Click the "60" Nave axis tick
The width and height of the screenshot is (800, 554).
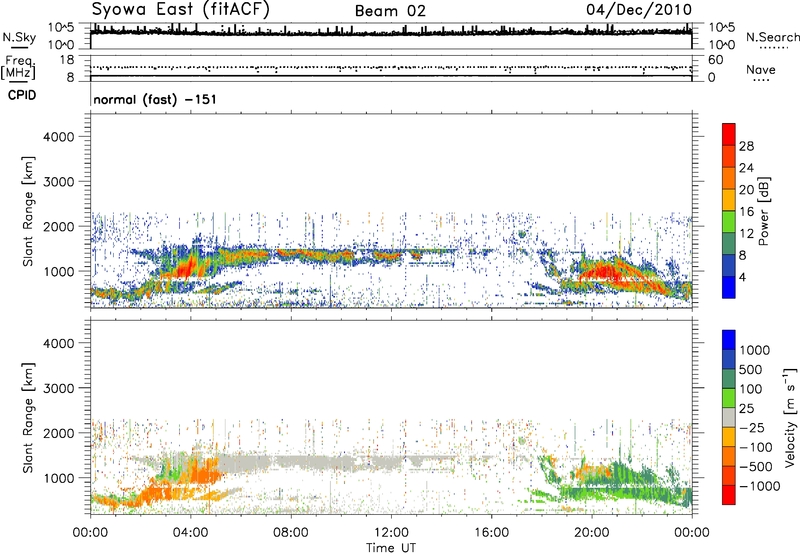715,60
